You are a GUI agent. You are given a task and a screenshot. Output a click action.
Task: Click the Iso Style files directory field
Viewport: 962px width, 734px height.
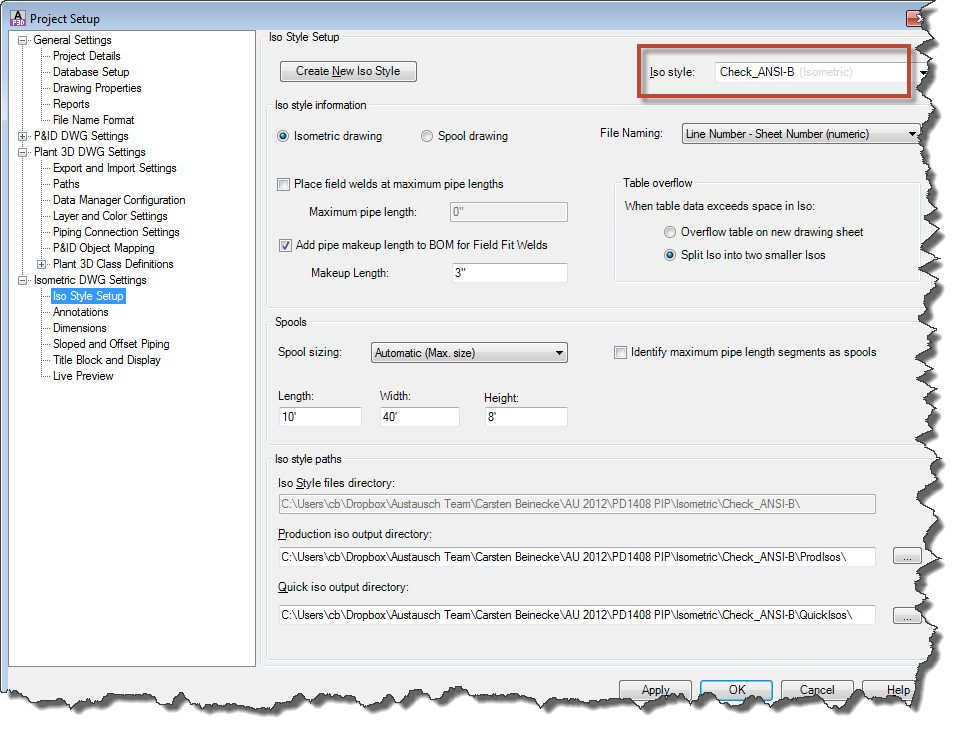[x=577, y=504]
